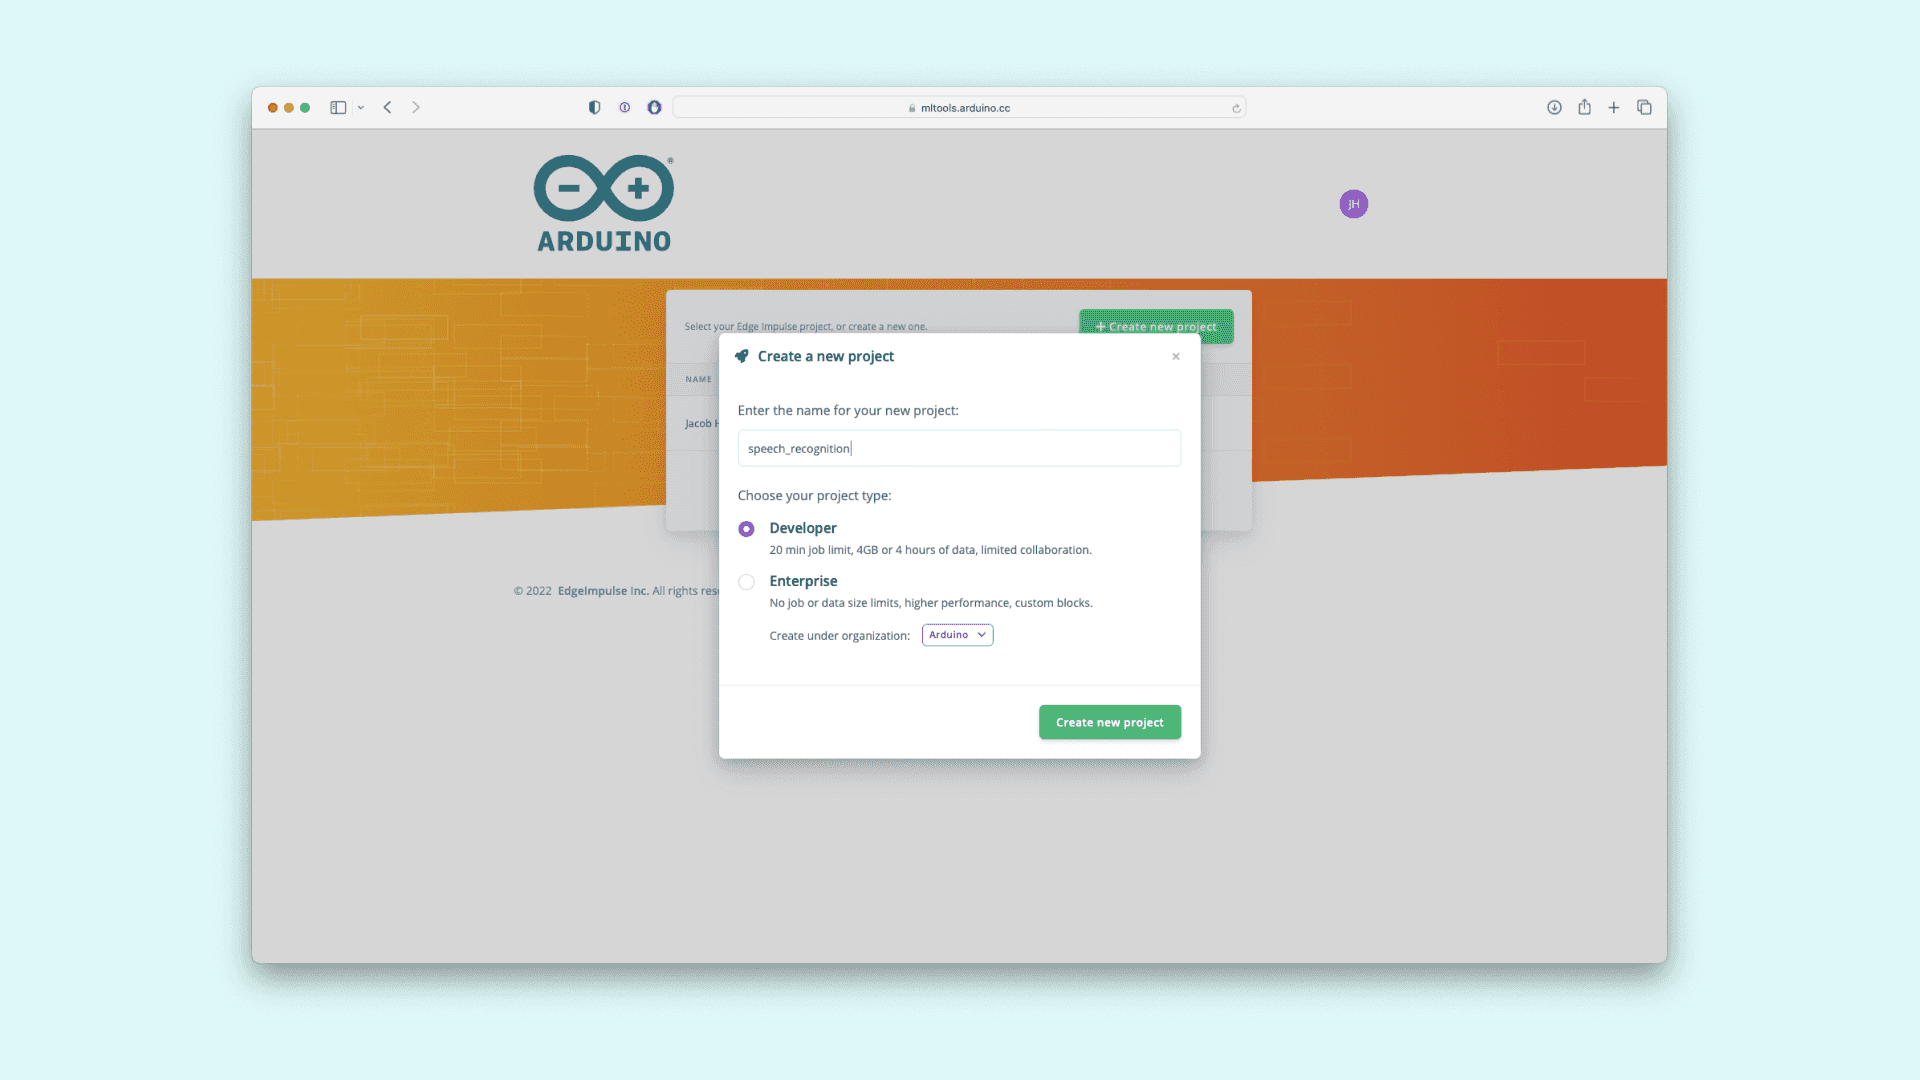Go forward with the browser arrow
The height and width of the screenshot is (1080, 1920).
pos(416,108)
